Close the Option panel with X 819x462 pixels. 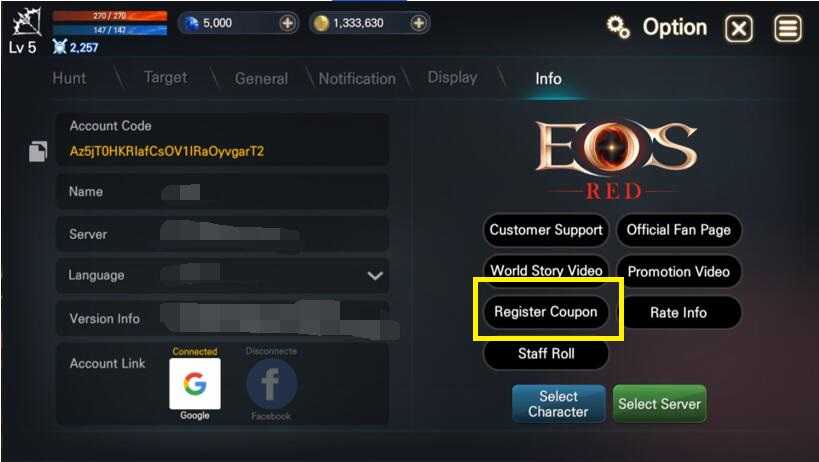pos(739,28)
